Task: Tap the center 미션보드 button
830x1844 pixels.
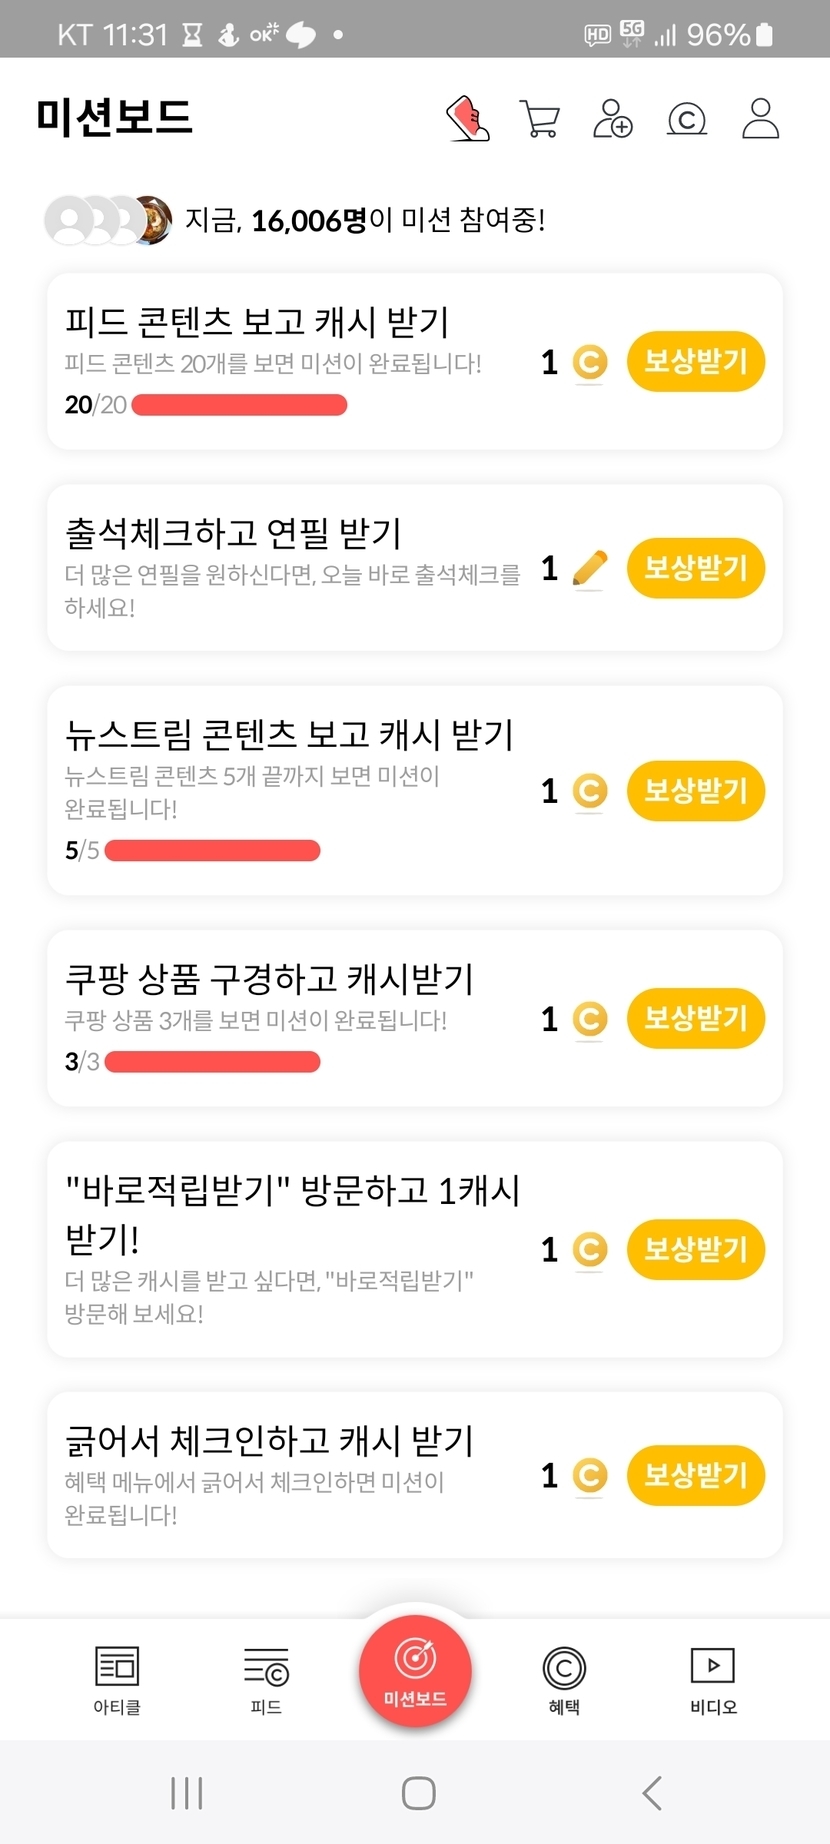Action: 415,1671
